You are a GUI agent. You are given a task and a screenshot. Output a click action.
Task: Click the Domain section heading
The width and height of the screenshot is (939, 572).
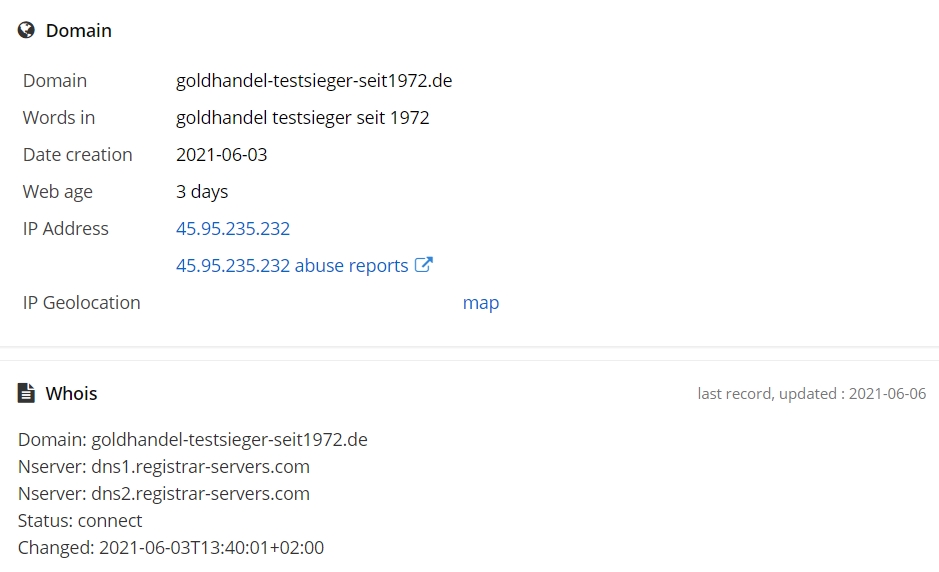coord(79,31)
